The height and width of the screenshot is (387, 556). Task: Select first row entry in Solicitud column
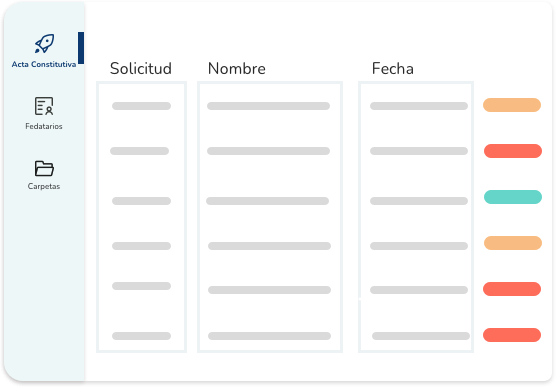141,106
